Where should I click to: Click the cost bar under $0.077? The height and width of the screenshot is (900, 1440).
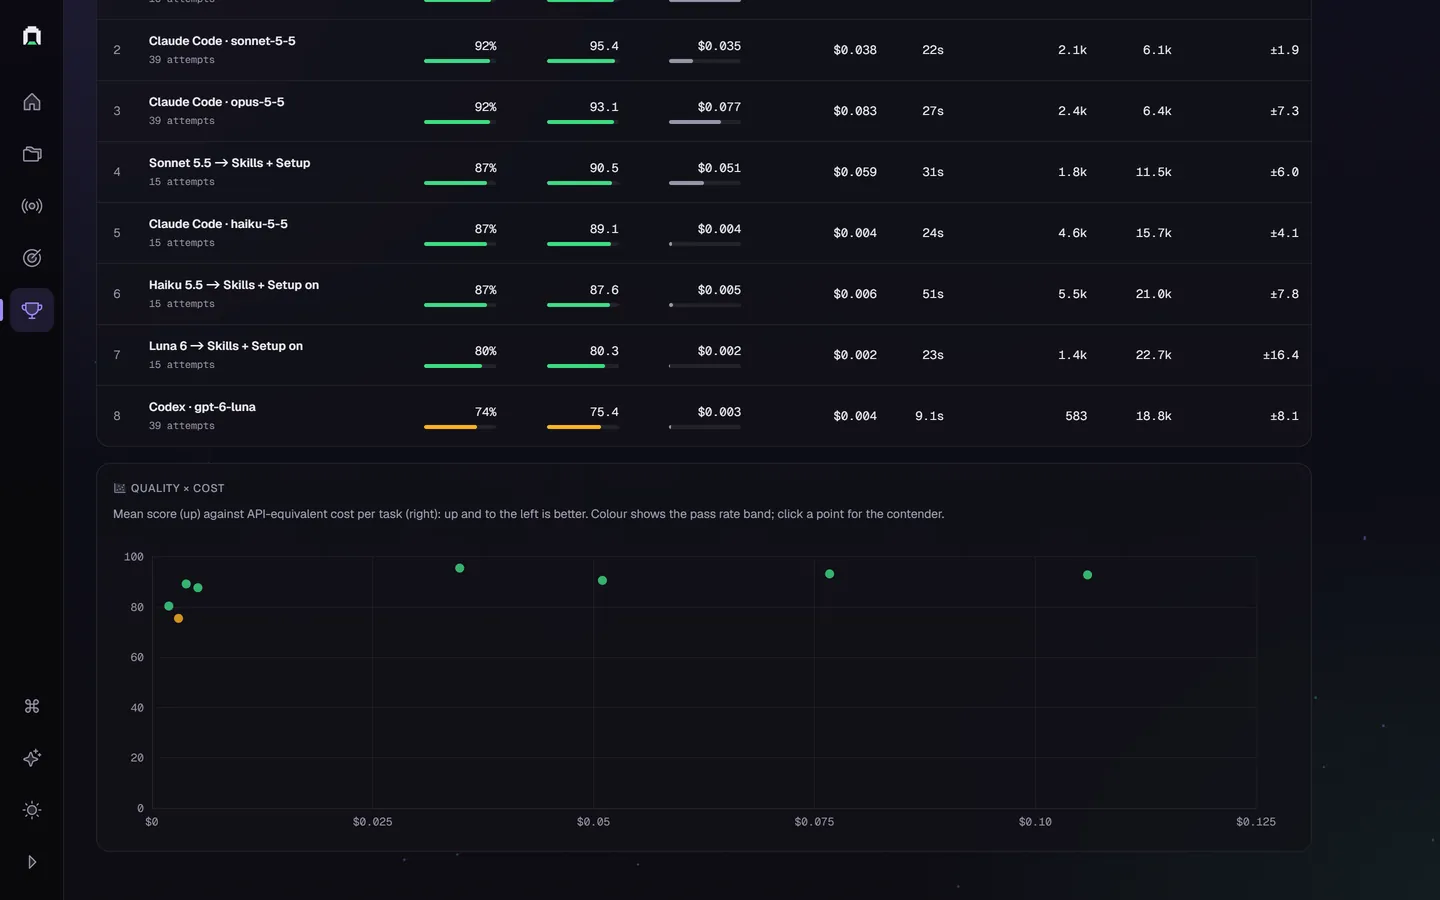tap(705, 122)
